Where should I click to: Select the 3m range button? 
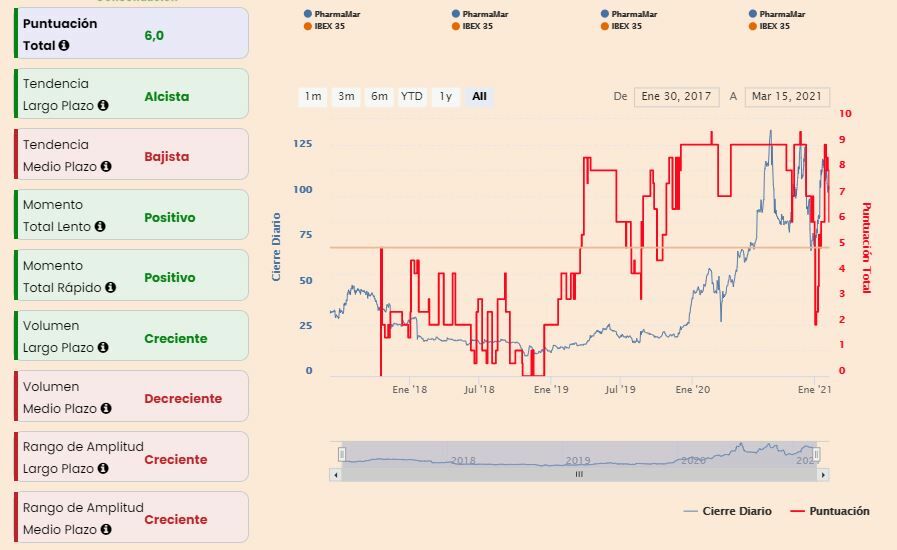point(346,97)
